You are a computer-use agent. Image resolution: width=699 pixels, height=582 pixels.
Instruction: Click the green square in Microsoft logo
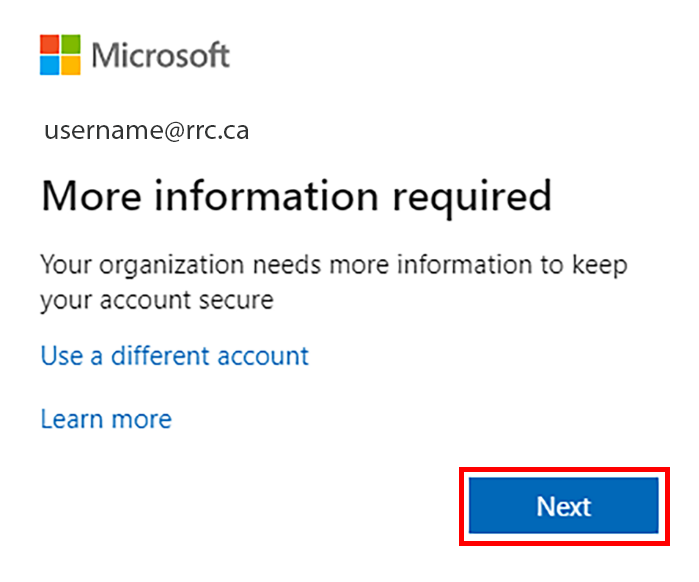point(69,45)
